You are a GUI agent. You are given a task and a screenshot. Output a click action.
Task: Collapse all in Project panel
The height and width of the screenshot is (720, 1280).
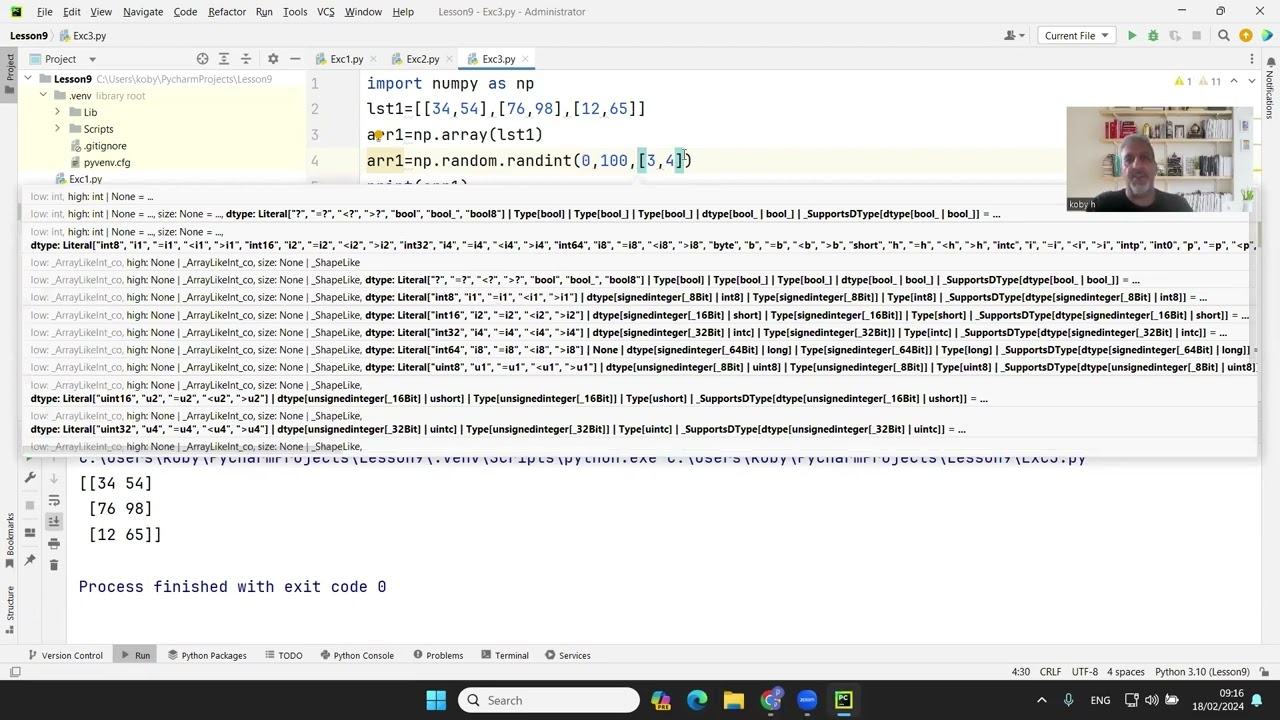(246, 59)
